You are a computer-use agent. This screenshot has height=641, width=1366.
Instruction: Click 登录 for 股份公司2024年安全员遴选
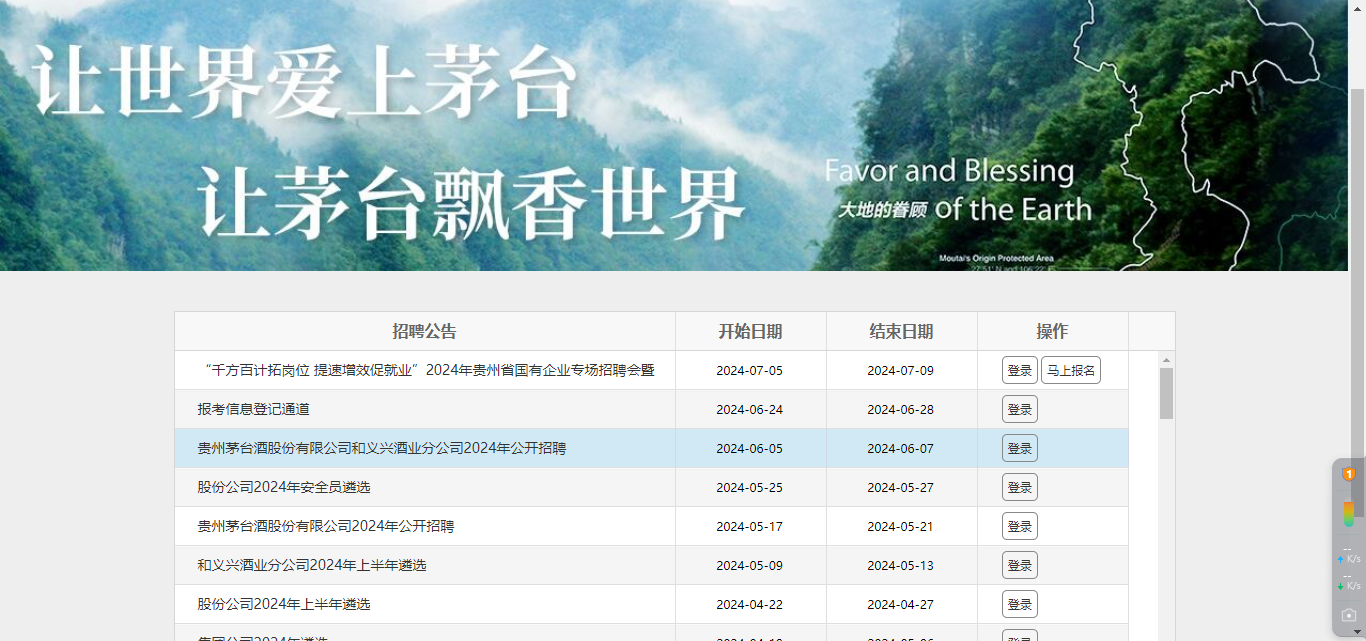[x=1020, y=487]
